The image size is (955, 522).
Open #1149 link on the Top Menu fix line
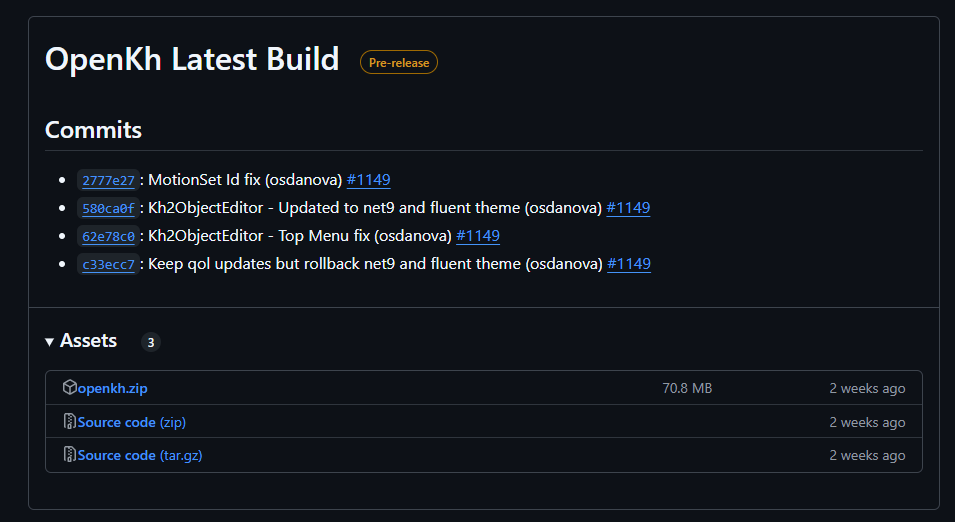[478, 236]
